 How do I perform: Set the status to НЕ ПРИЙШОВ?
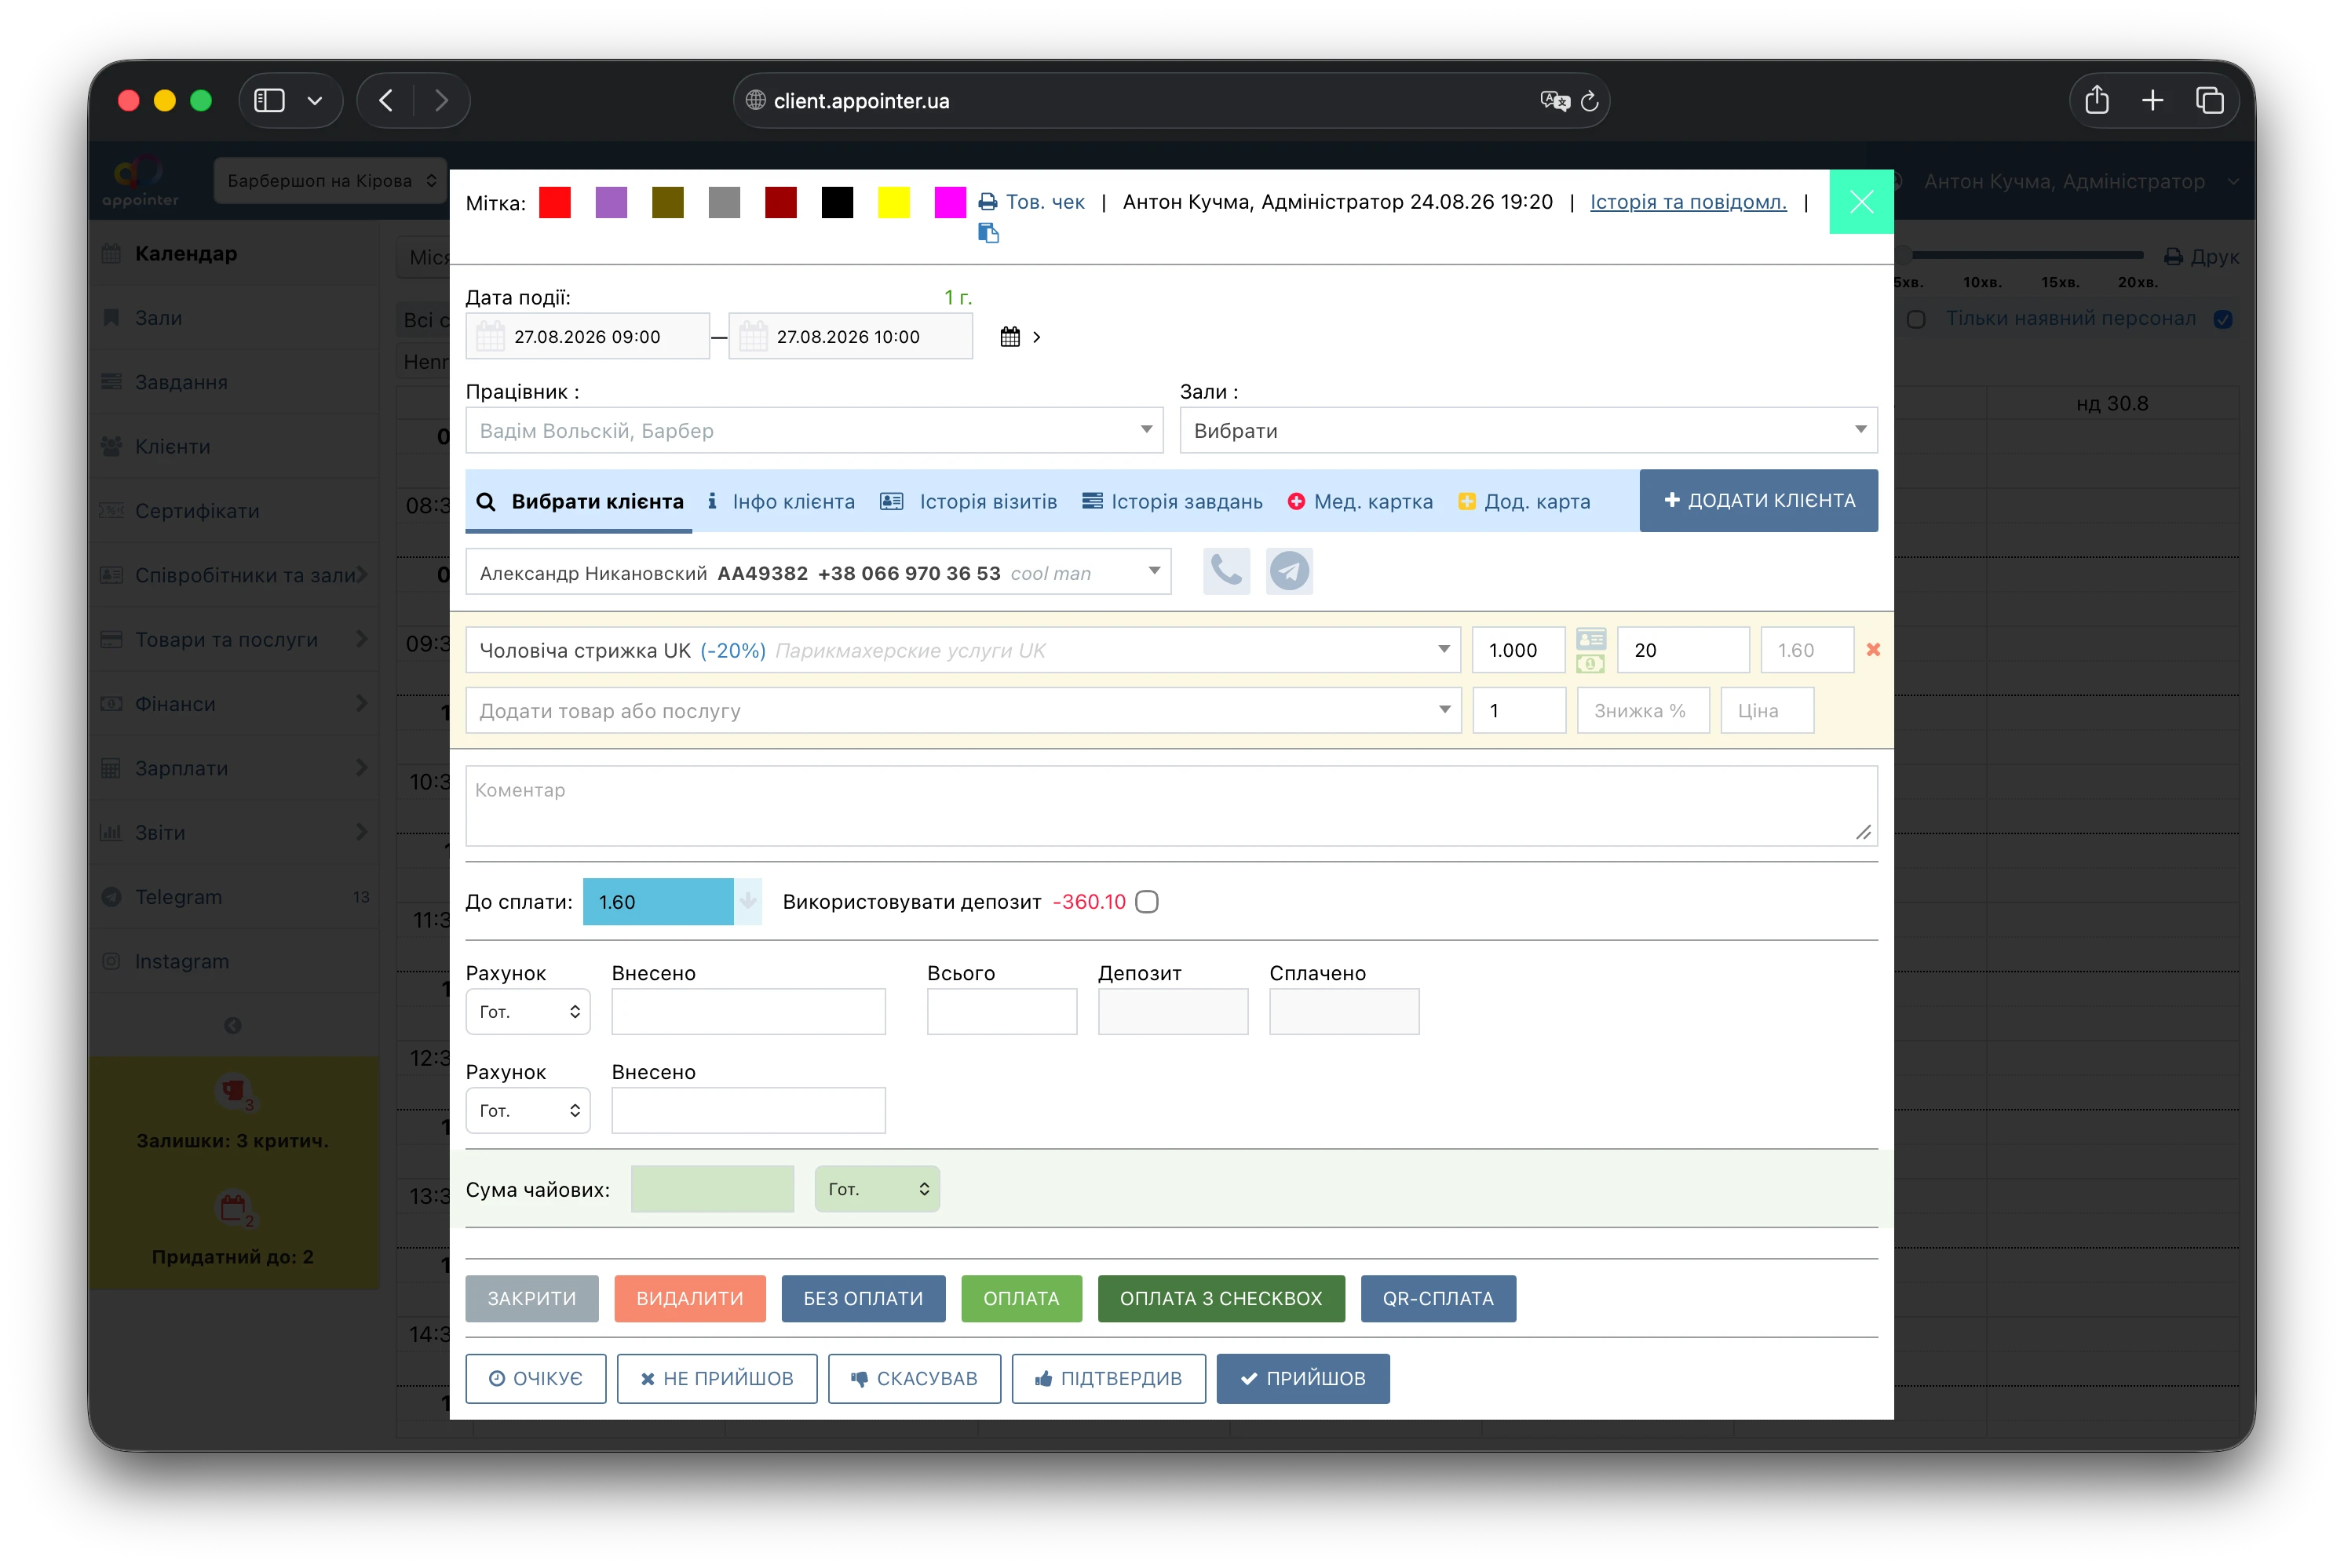[x=717, y=1379]
